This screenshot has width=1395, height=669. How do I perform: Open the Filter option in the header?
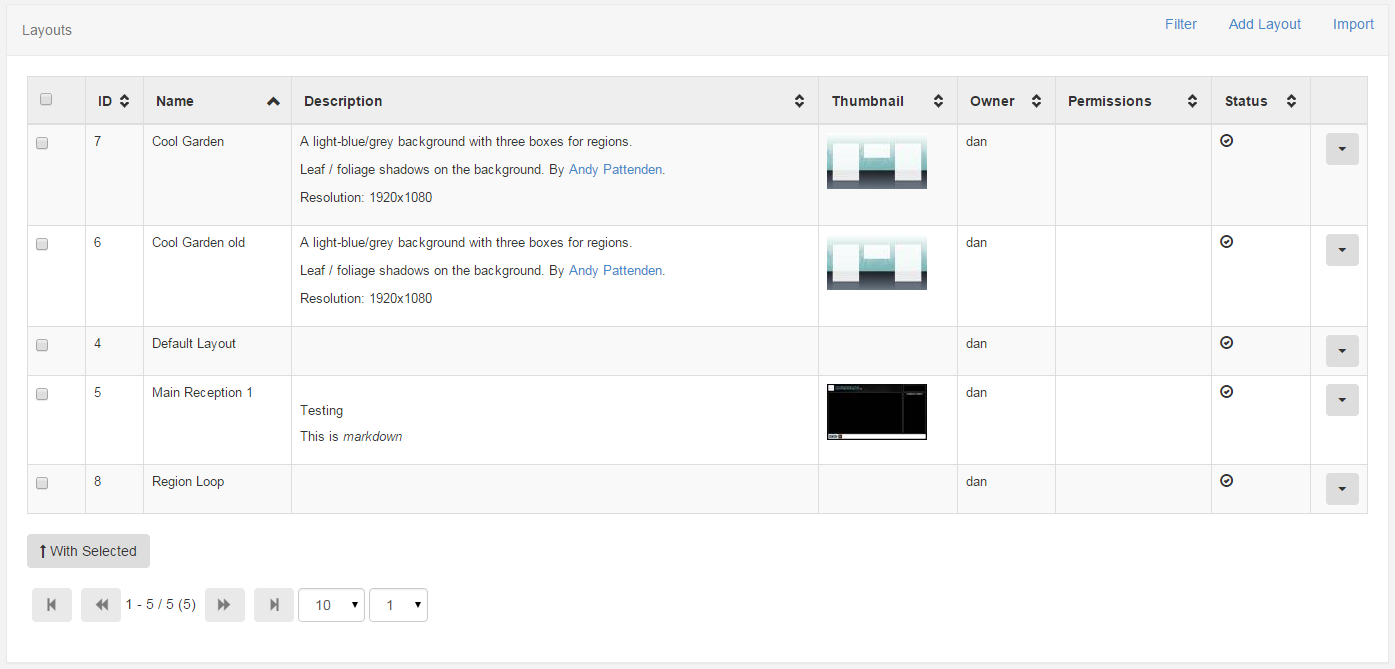tap(1181, 24)
